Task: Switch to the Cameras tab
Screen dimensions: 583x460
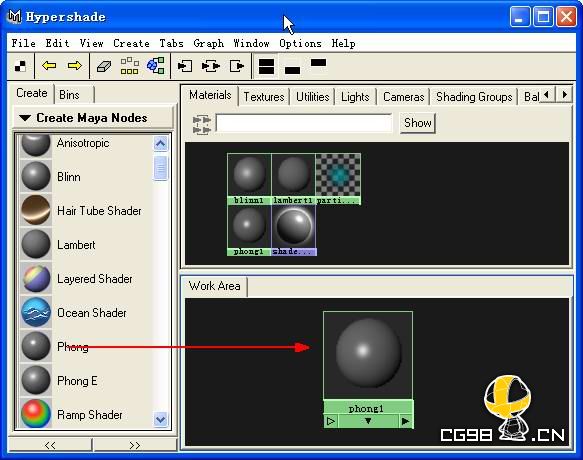Action: click(x=403, y=97)
